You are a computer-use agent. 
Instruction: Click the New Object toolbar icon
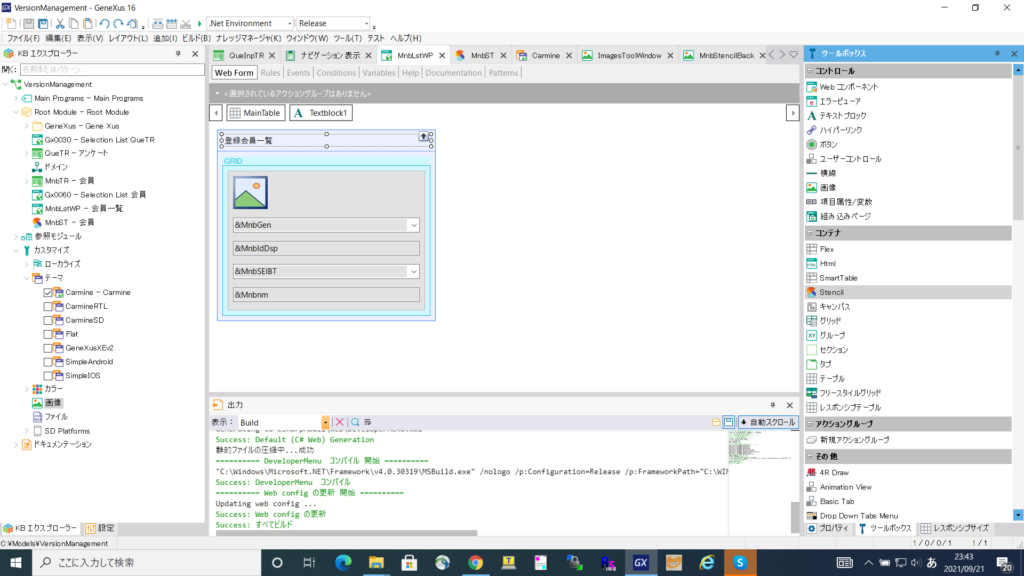tap(11, 24)
